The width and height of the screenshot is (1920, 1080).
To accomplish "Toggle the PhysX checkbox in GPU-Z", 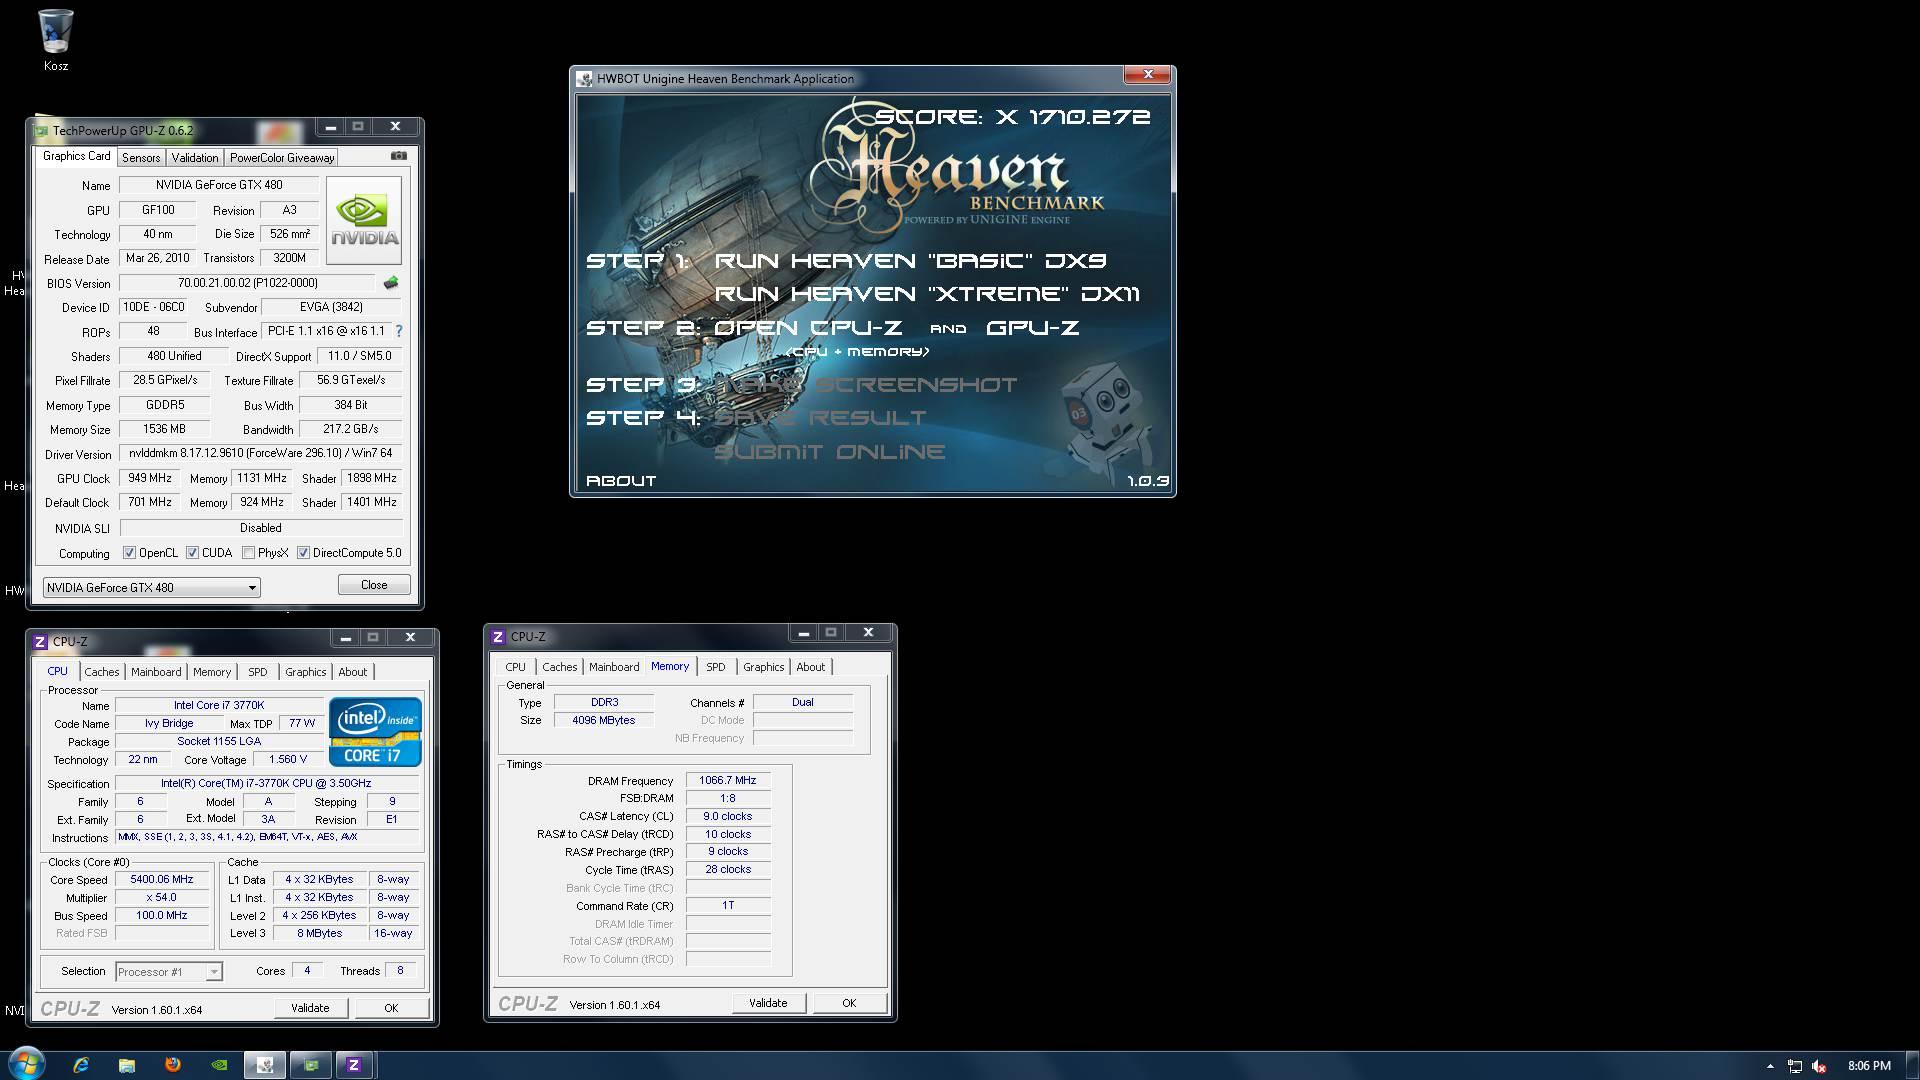I will 248,553.
